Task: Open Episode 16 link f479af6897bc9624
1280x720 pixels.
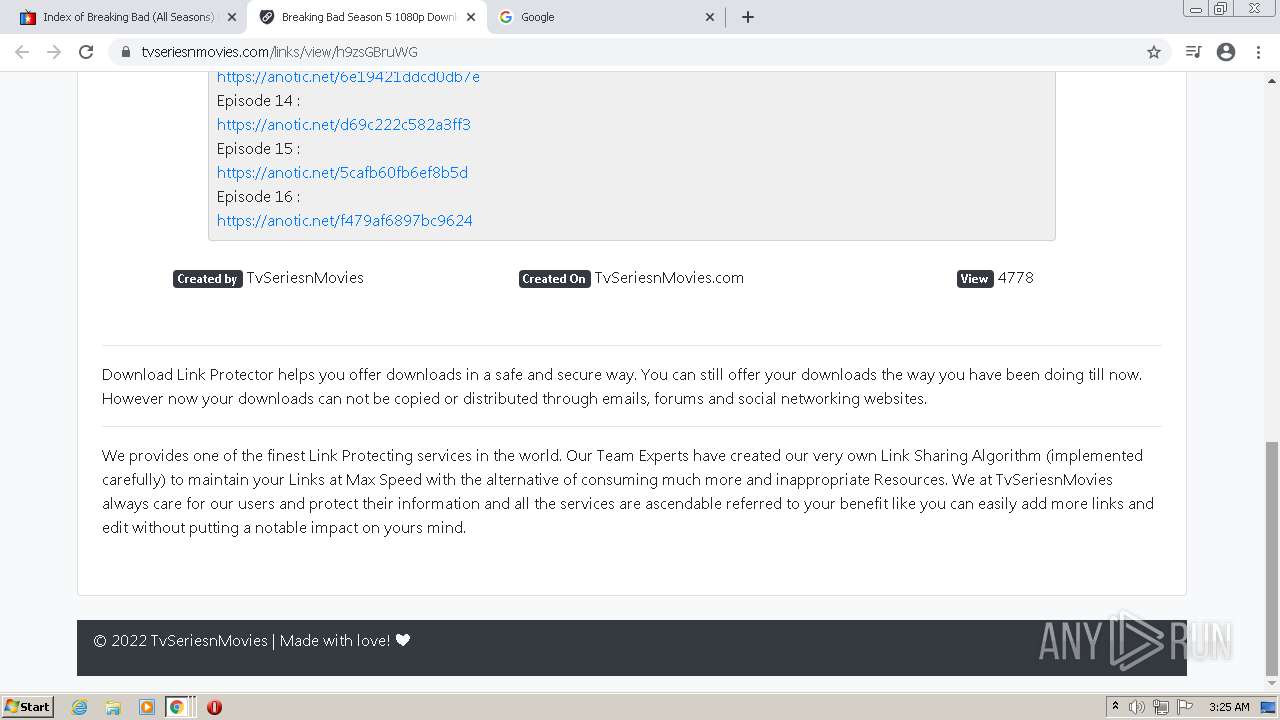Action: tap(345, 221)
